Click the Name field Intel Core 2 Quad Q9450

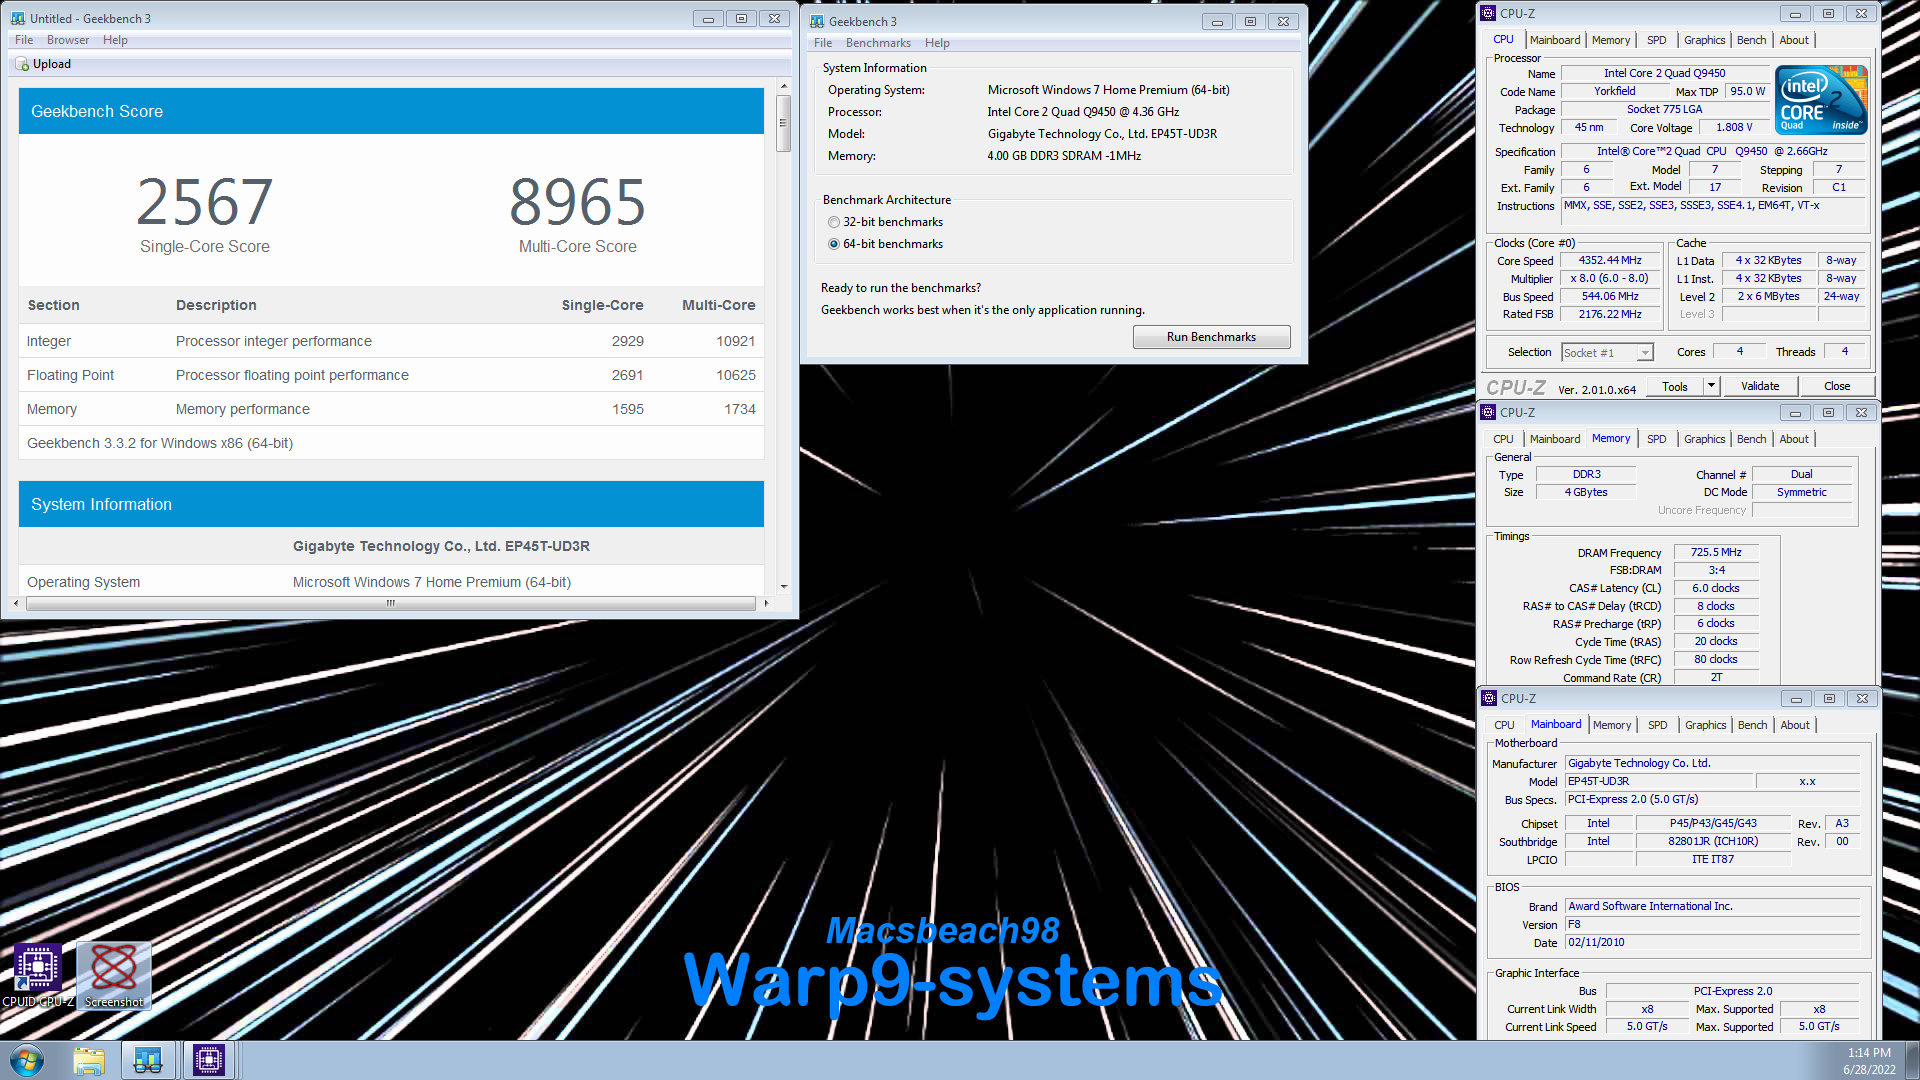point(1664,73)
